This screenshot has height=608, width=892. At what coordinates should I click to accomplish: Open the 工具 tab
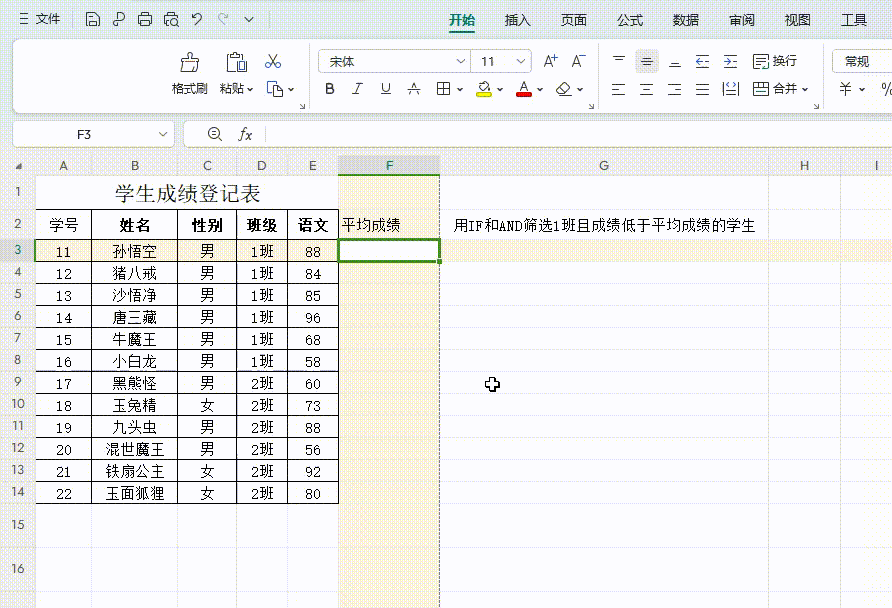tap(854, 20)
